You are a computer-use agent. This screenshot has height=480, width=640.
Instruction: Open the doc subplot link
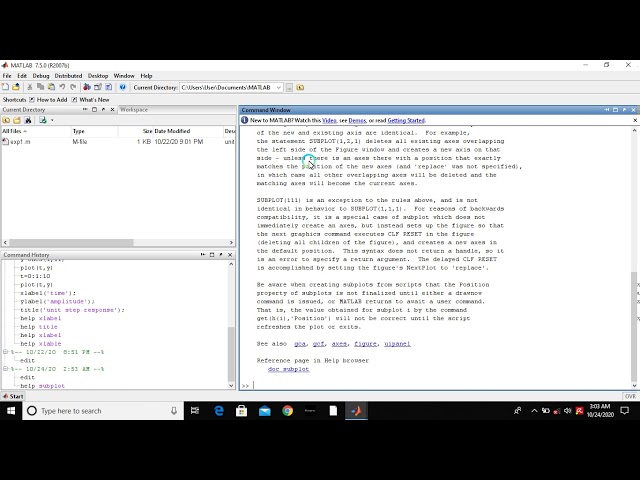288,369
